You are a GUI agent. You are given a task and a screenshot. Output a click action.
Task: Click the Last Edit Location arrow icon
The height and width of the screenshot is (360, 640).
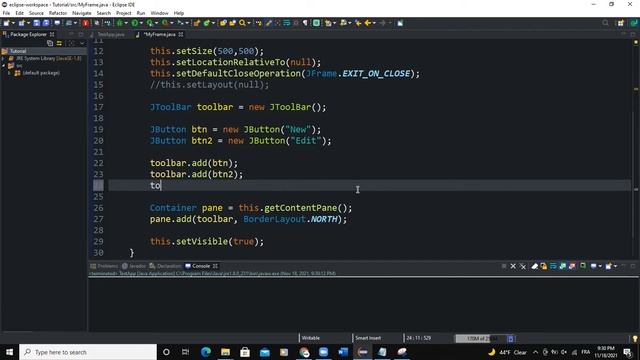click(x=358, y=23)
